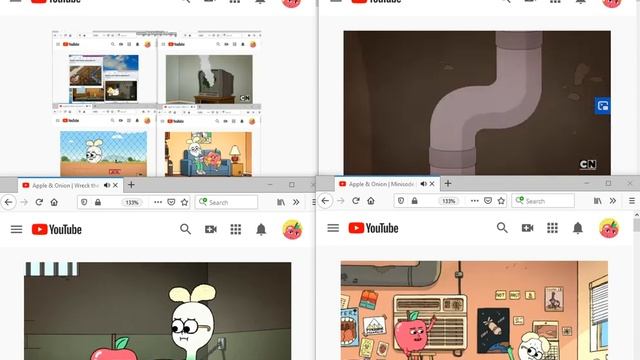This screenshot has width=640, height=360.
Task: Go back in bottom-right Firefox window
Action: point(325,200)
